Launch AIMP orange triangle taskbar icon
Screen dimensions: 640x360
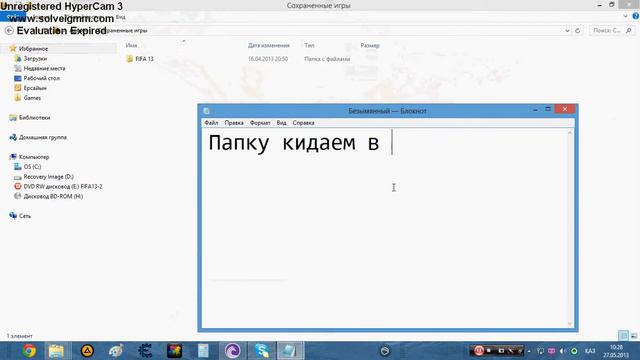pyautogui.click(x=87, y=351)
